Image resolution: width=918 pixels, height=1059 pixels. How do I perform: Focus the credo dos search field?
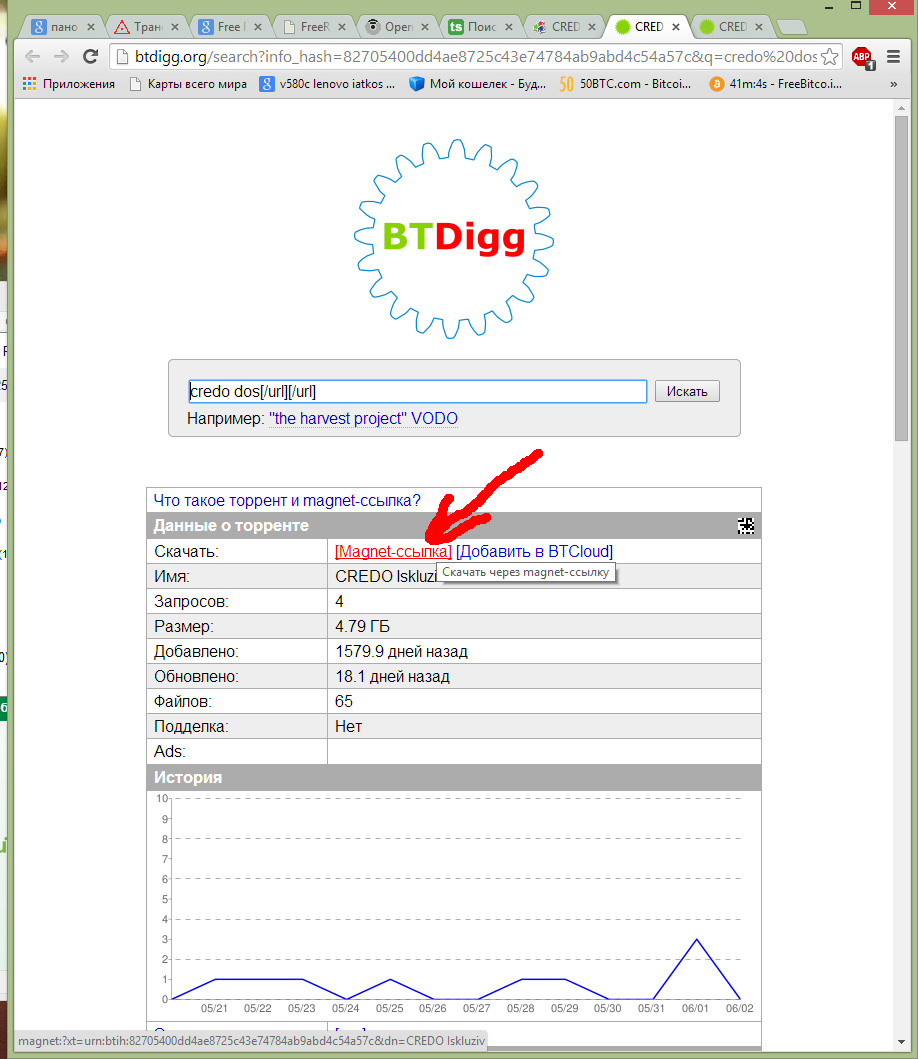click(417, 391)
